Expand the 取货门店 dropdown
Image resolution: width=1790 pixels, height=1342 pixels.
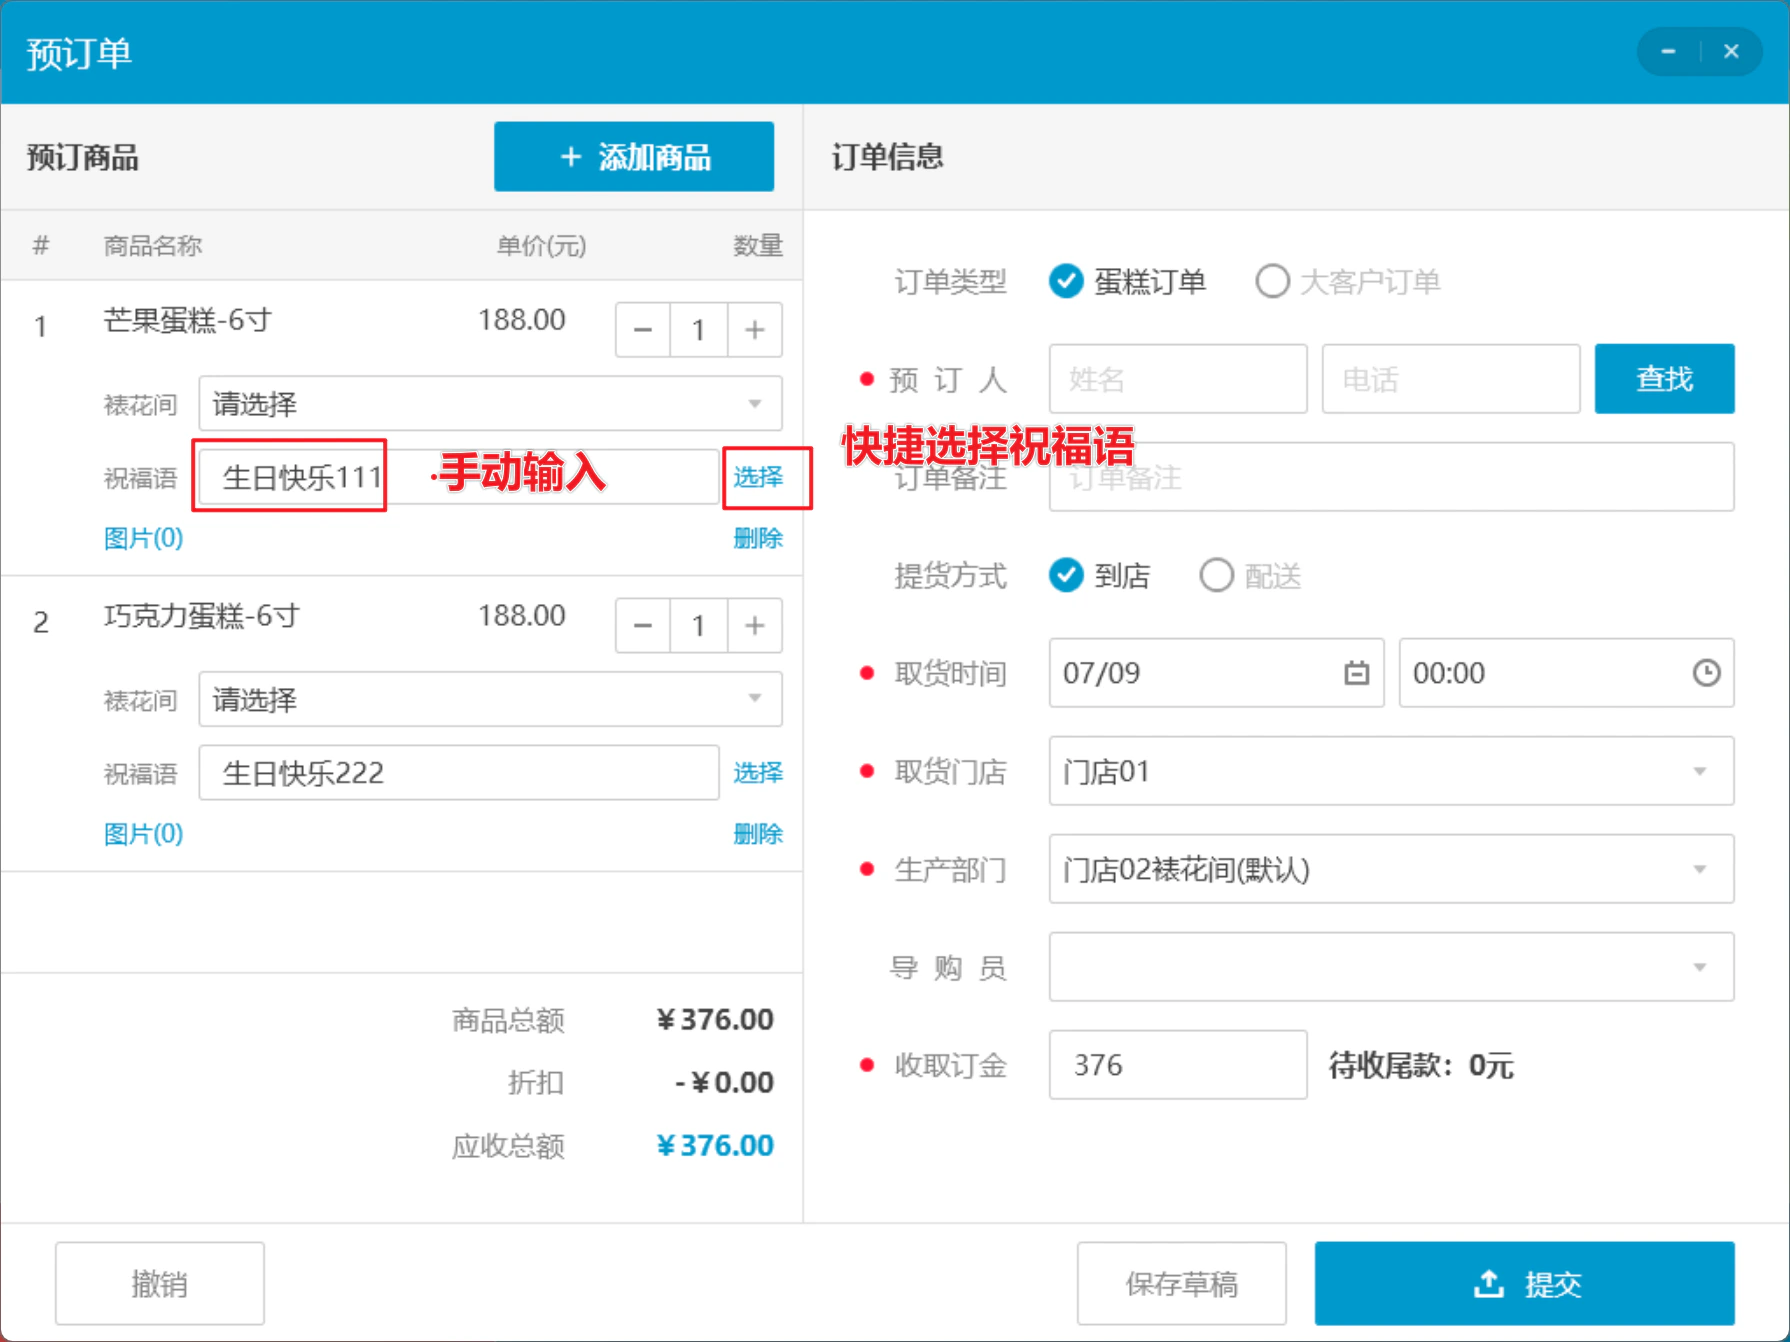click(x=1391, y=771)
